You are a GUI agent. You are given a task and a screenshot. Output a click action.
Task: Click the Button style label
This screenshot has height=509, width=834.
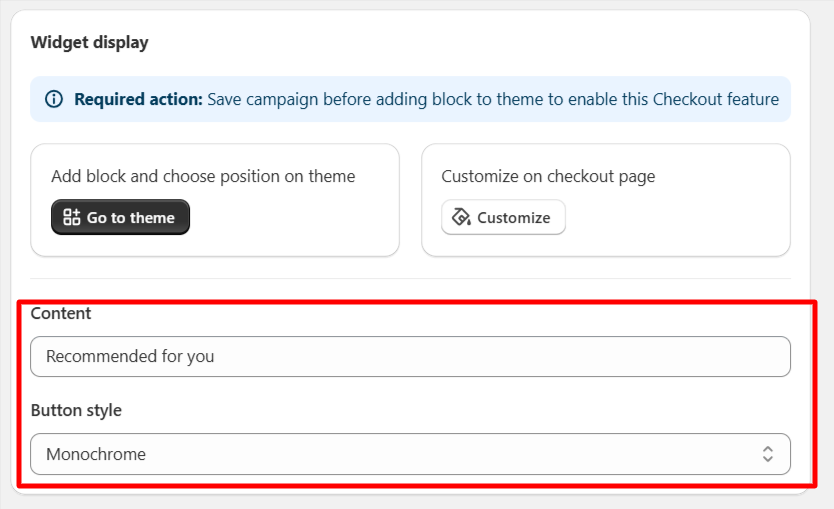tap(76, 410)
